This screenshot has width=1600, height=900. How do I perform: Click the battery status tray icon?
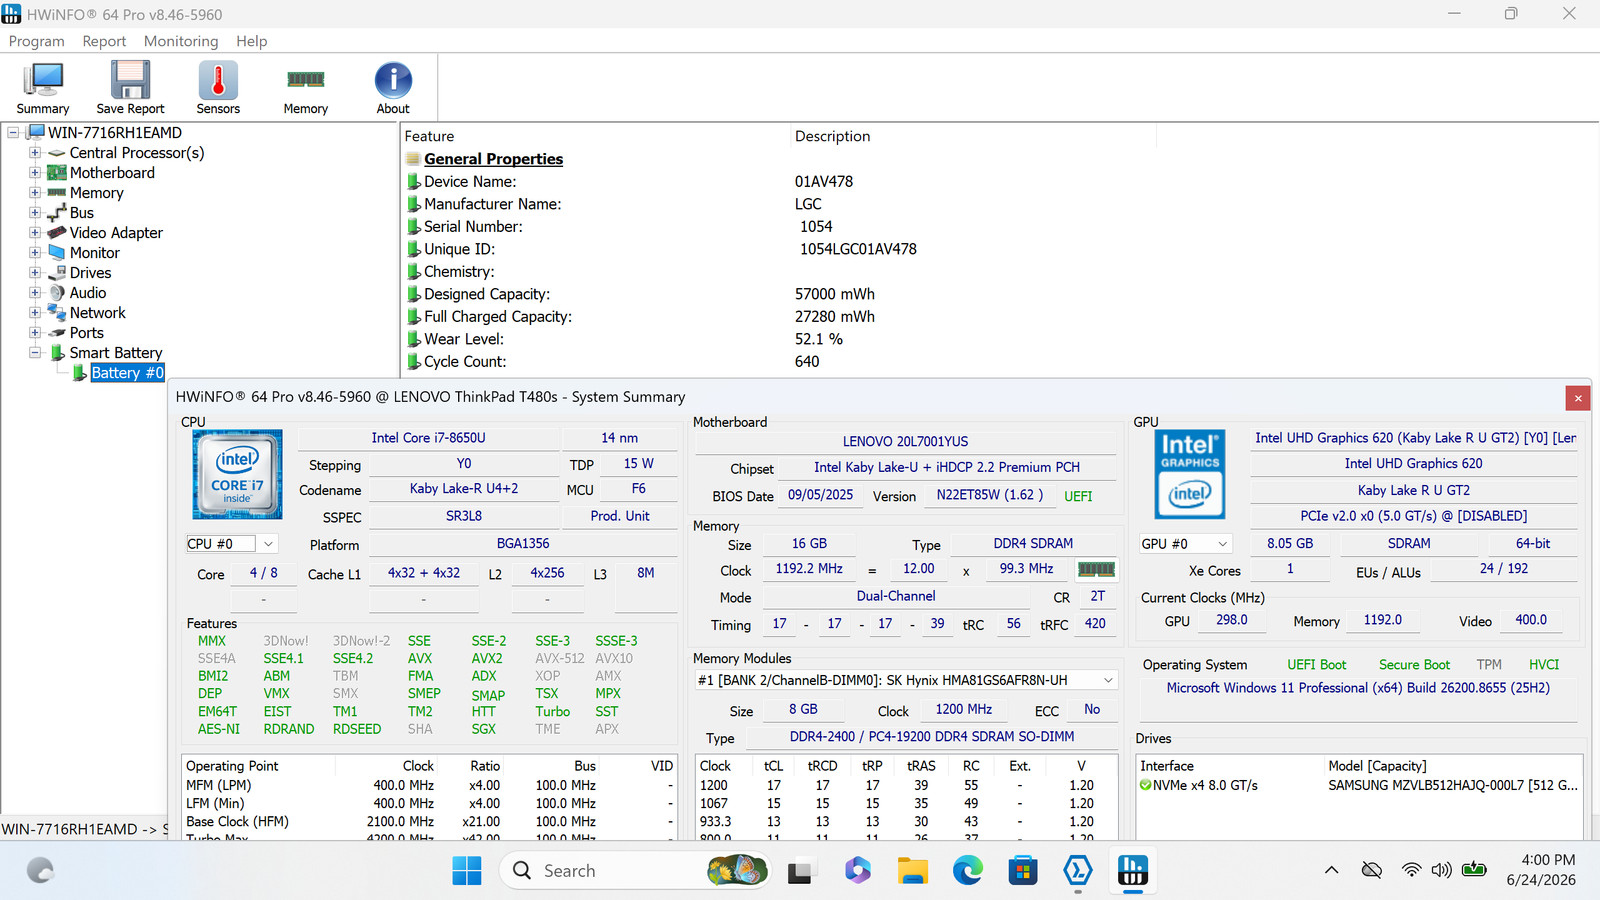click(1474, 870)
